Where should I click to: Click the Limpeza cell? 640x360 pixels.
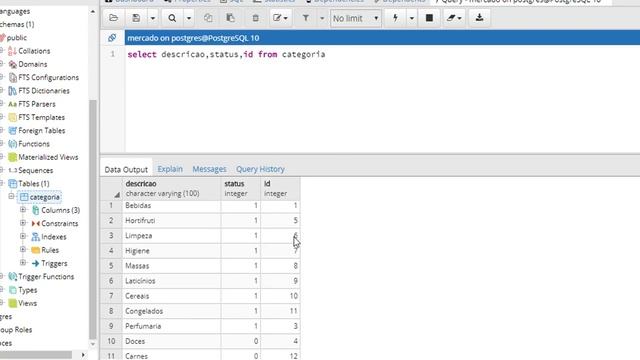[171, 236]
